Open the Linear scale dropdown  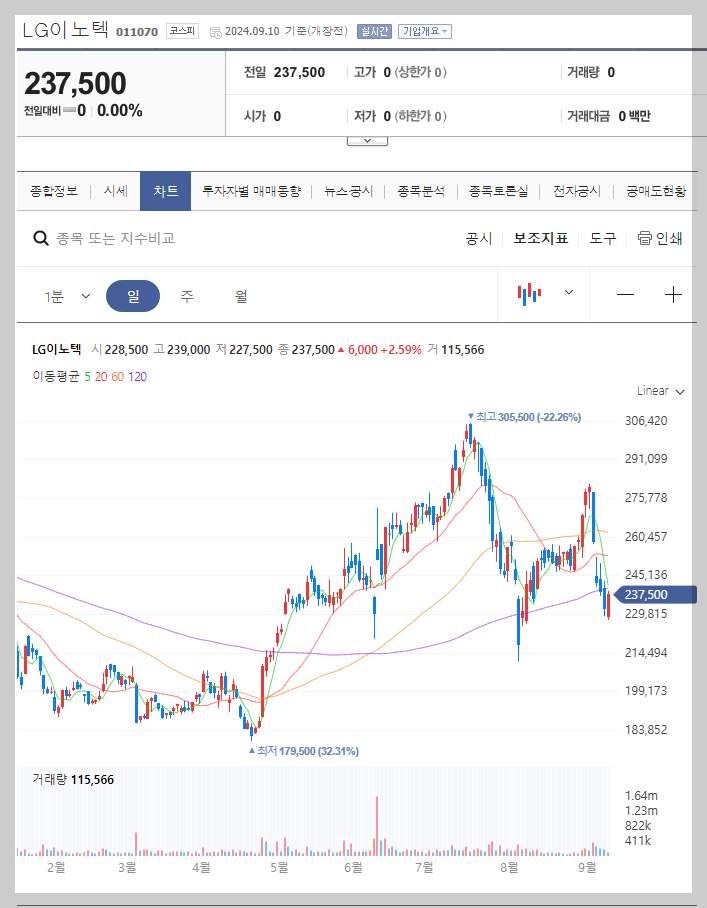(x=661, y=391)
